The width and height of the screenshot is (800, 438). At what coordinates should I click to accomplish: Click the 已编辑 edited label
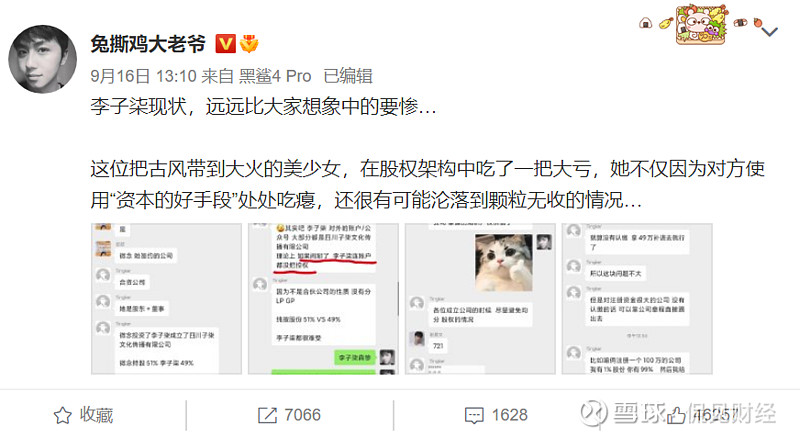coord(348,76)
